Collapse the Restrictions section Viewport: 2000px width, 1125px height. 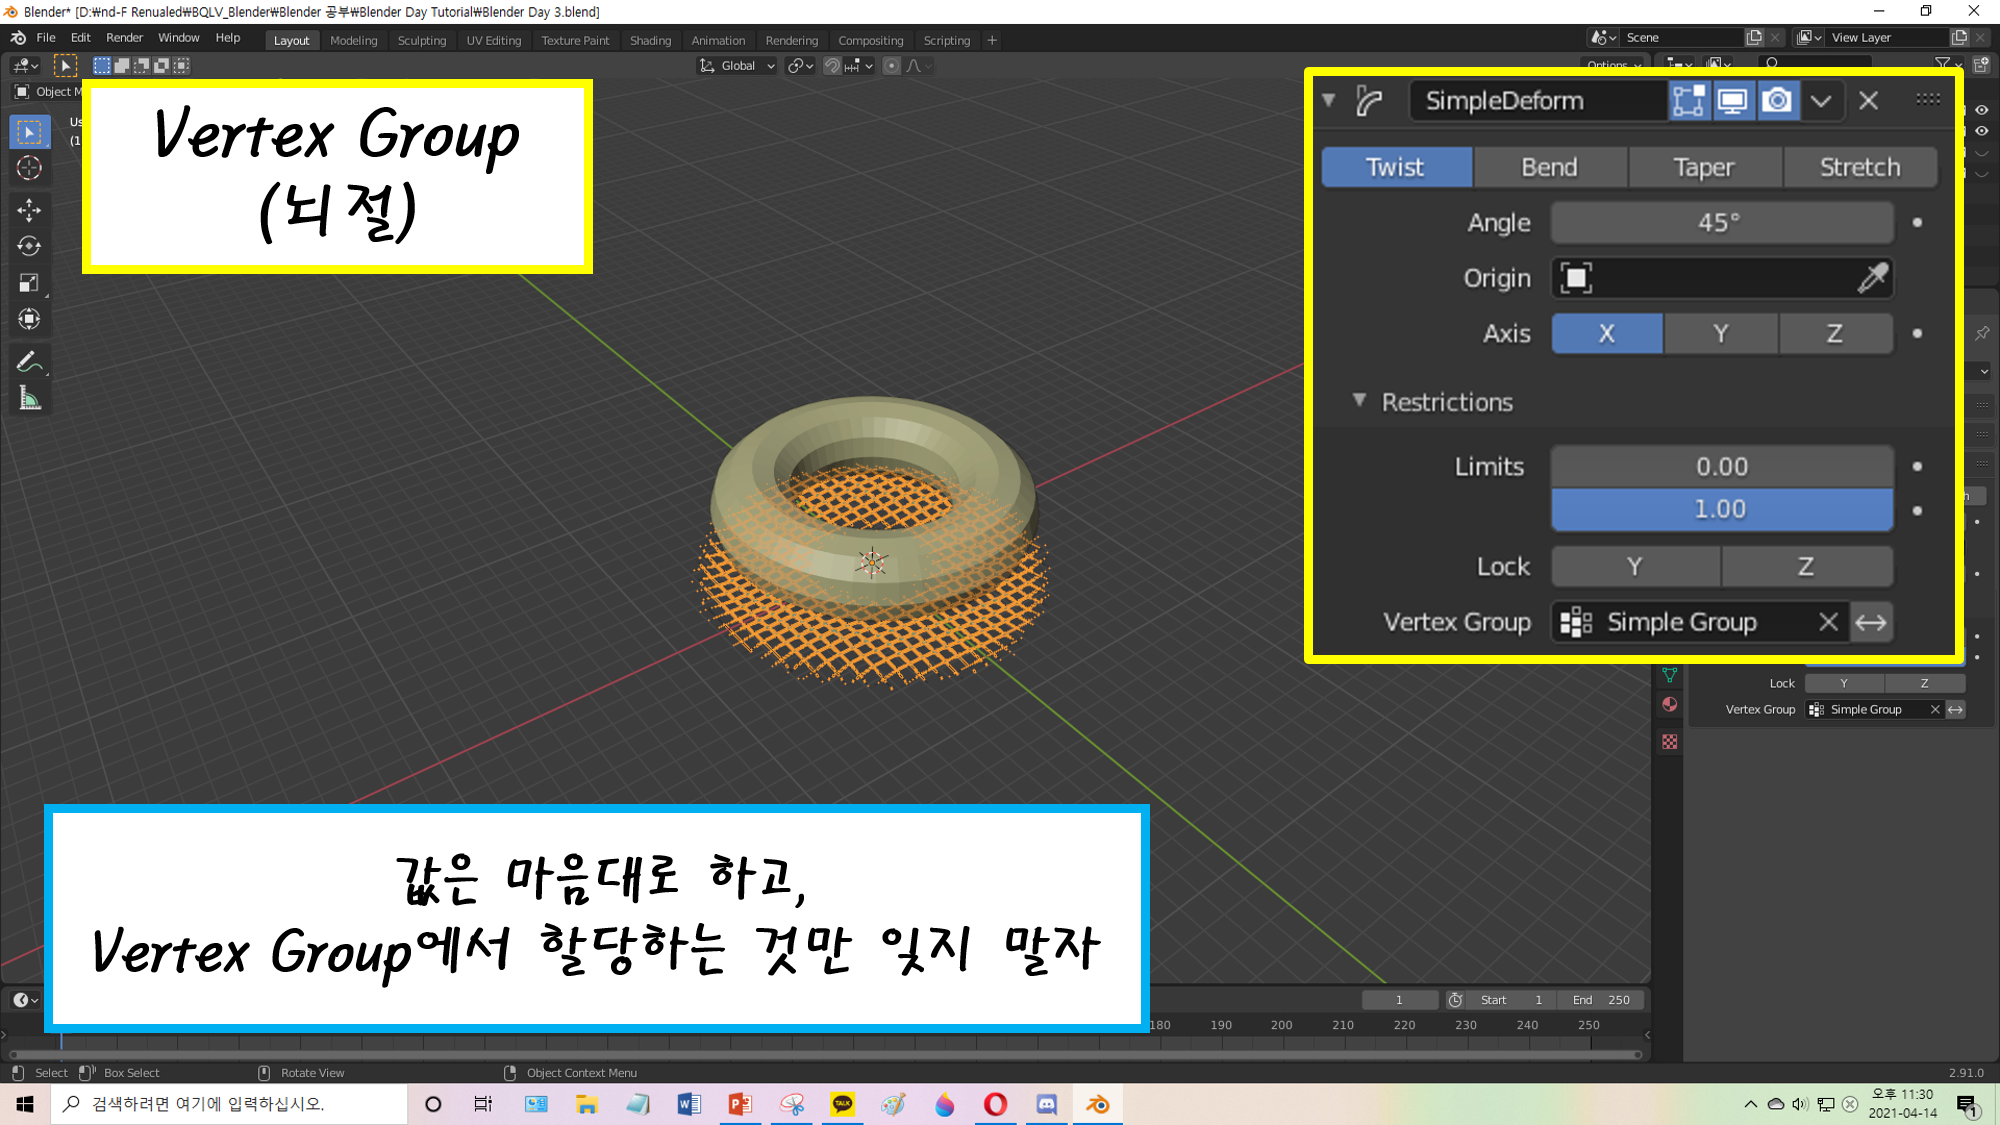coord(1359,401)
